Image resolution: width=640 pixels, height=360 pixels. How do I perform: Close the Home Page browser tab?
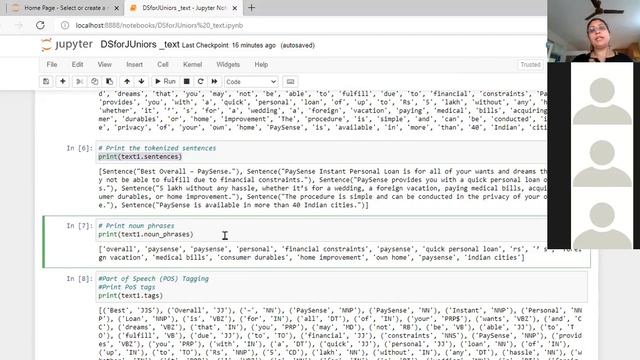[116, 8]
